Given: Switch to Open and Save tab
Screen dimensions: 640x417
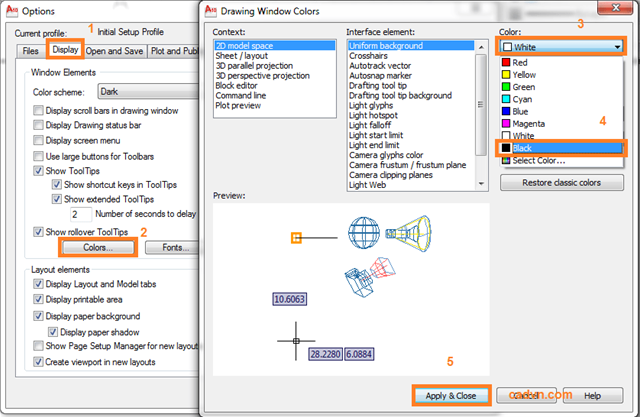Looking at the screenshot, I should tap(114, 51).
